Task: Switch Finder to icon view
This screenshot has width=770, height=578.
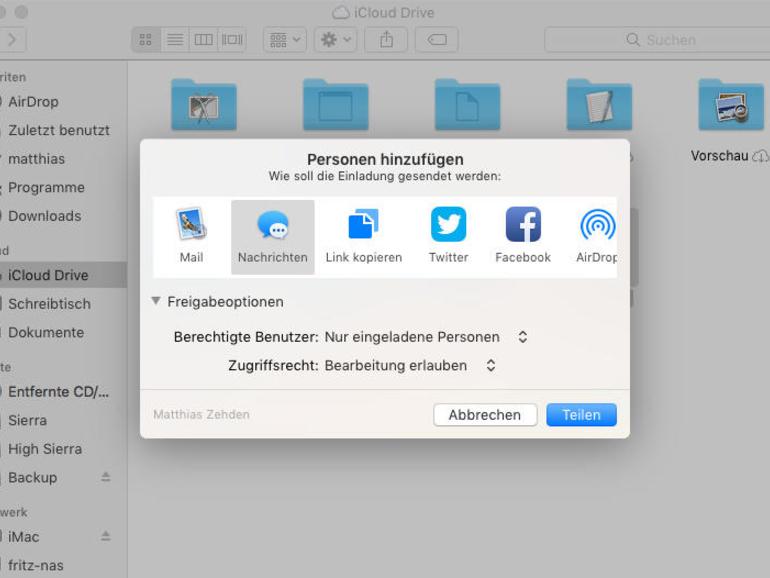Action: pos(146,40)
